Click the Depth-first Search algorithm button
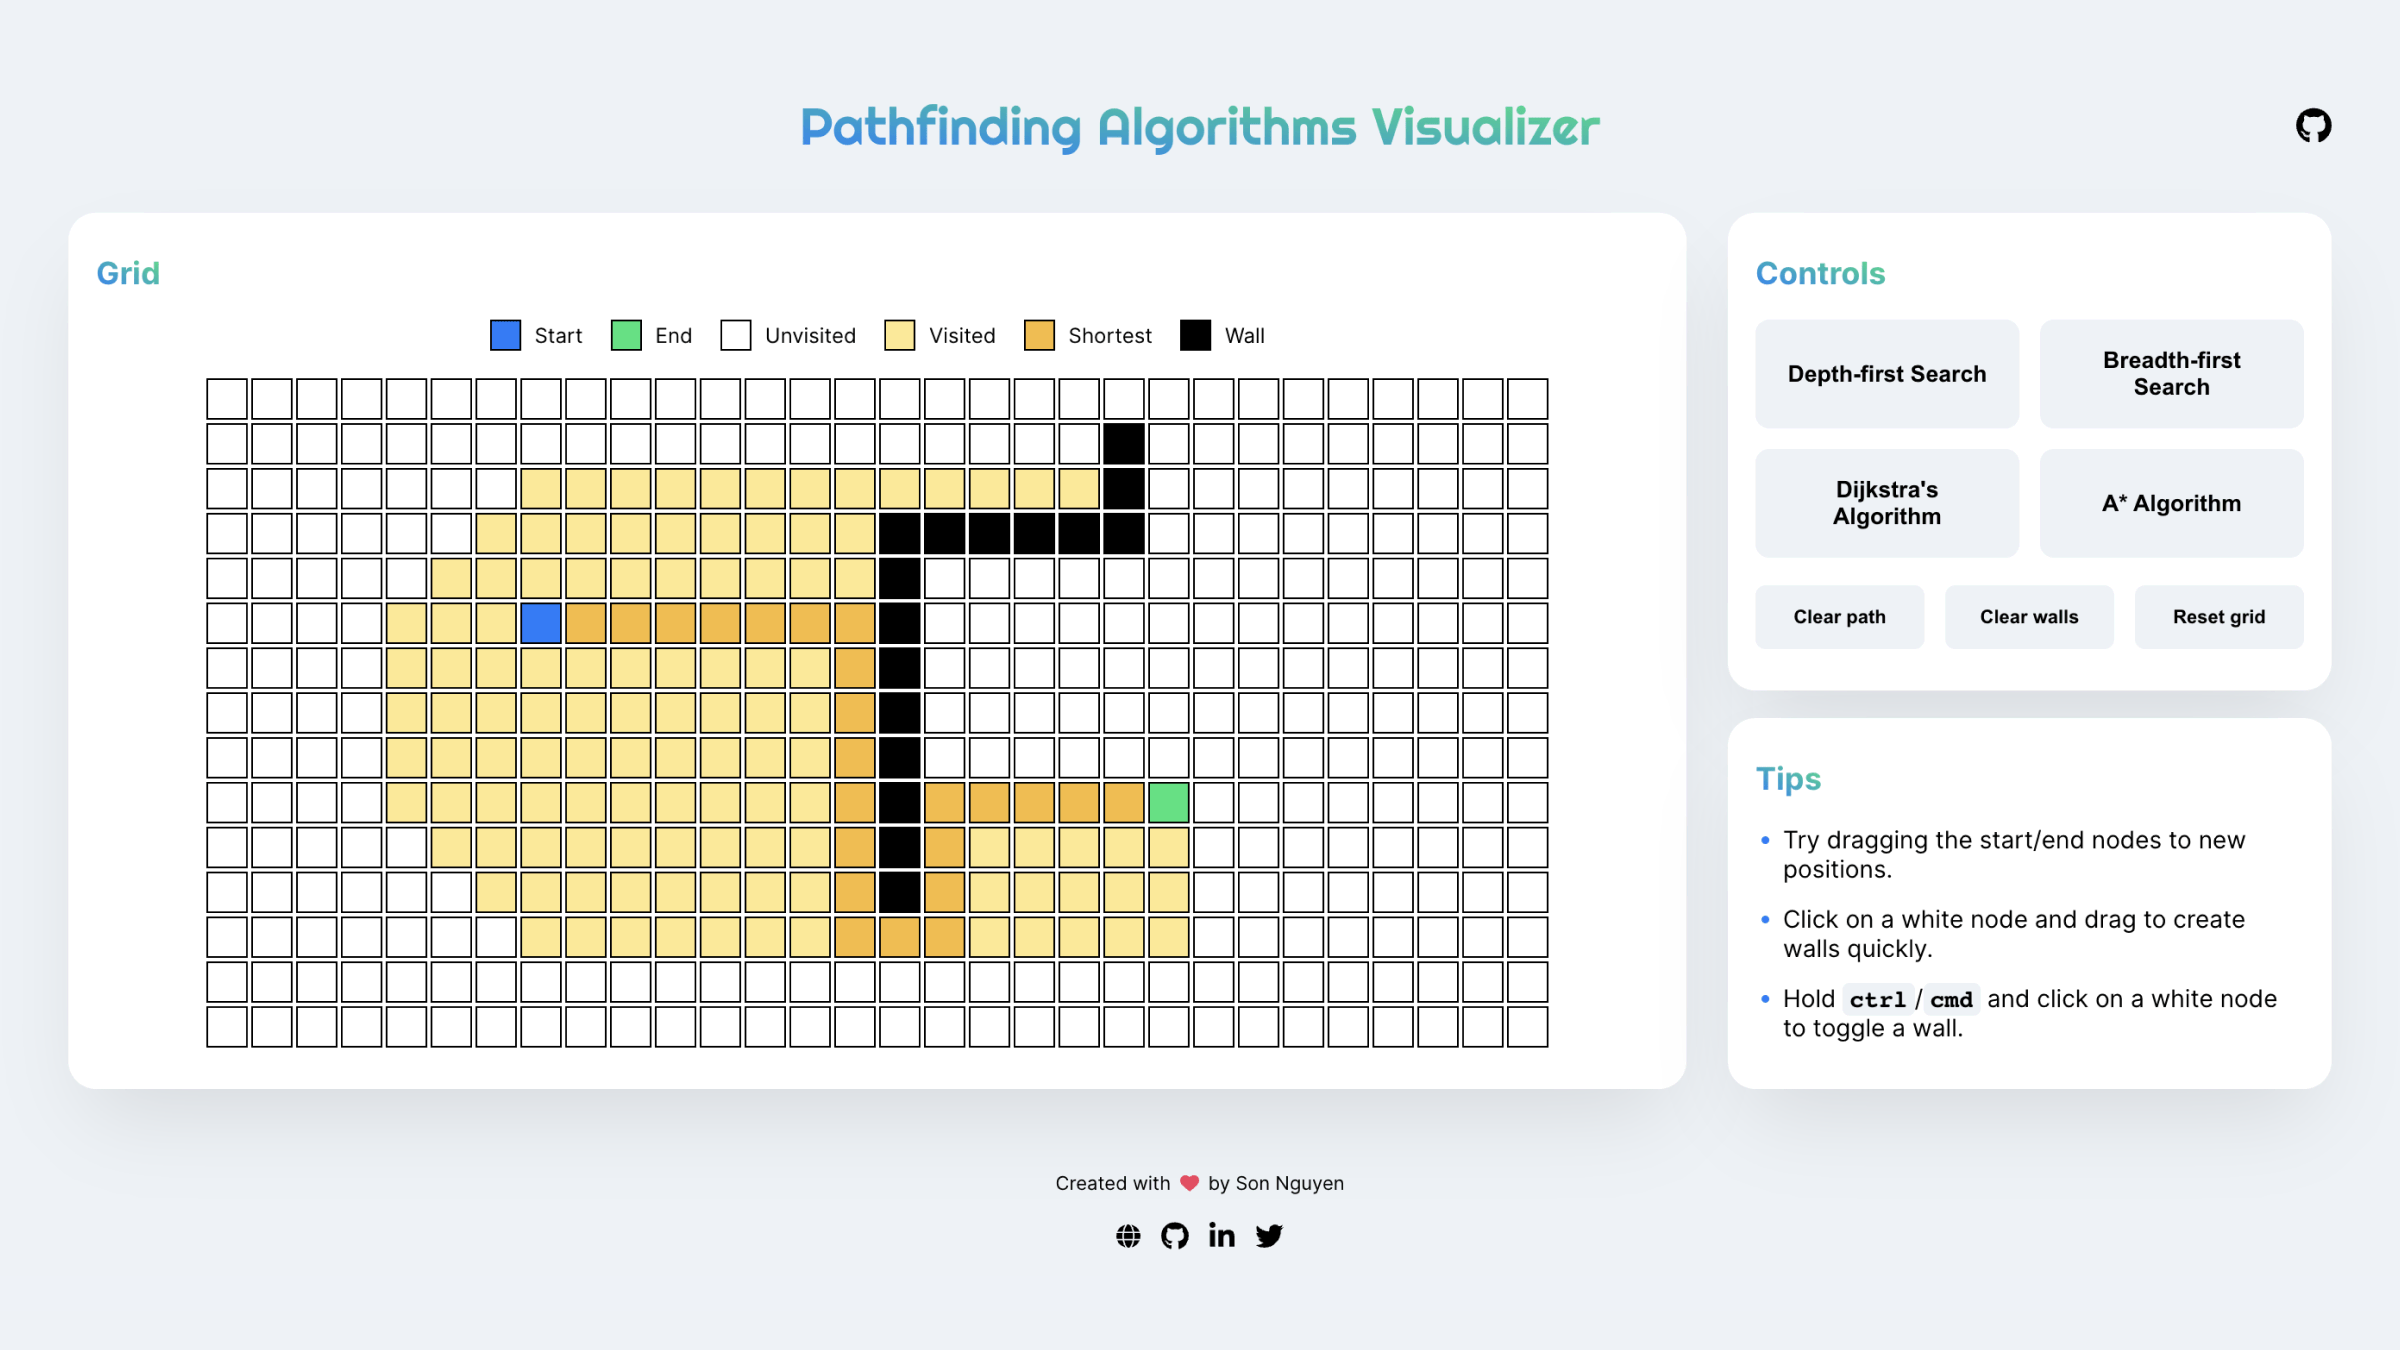 [x=1887, y=374]
